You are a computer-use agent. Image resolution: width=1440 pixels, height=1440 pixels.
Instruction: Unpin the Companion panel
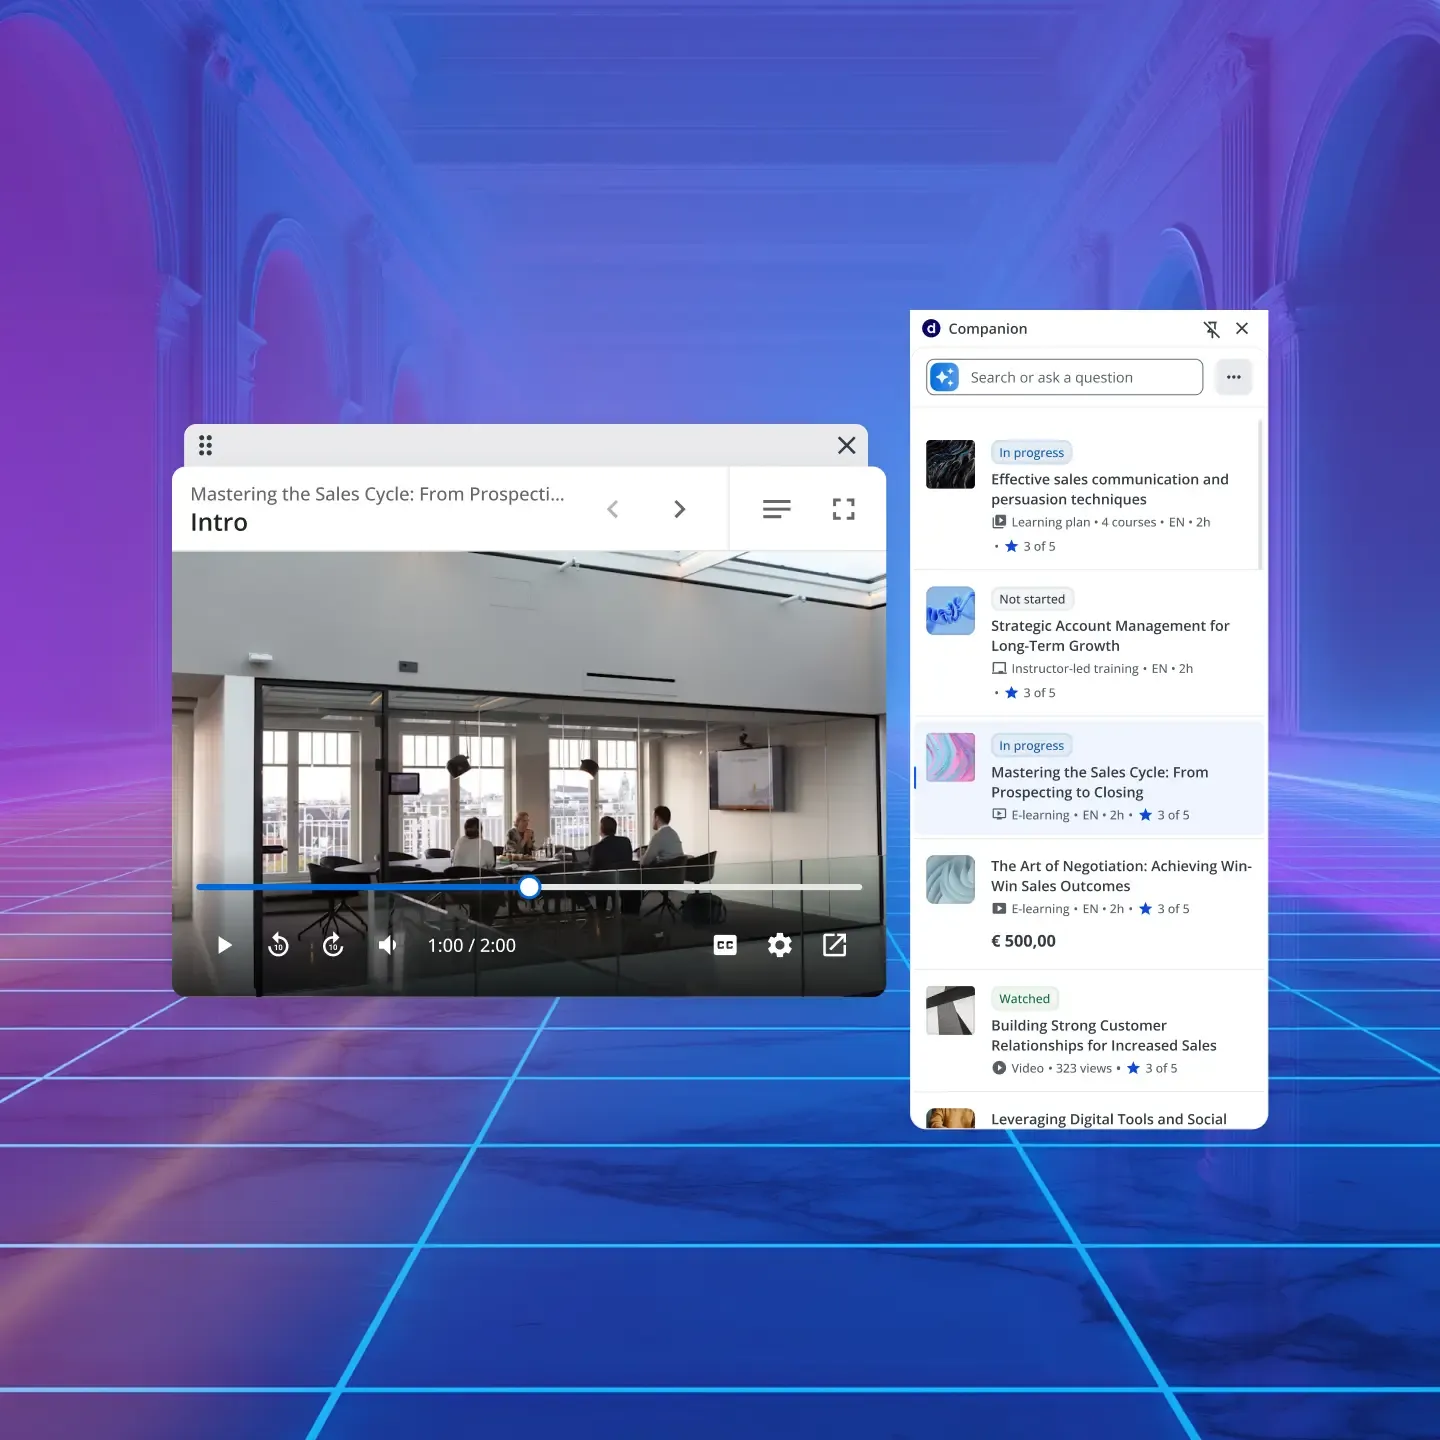1211,329
